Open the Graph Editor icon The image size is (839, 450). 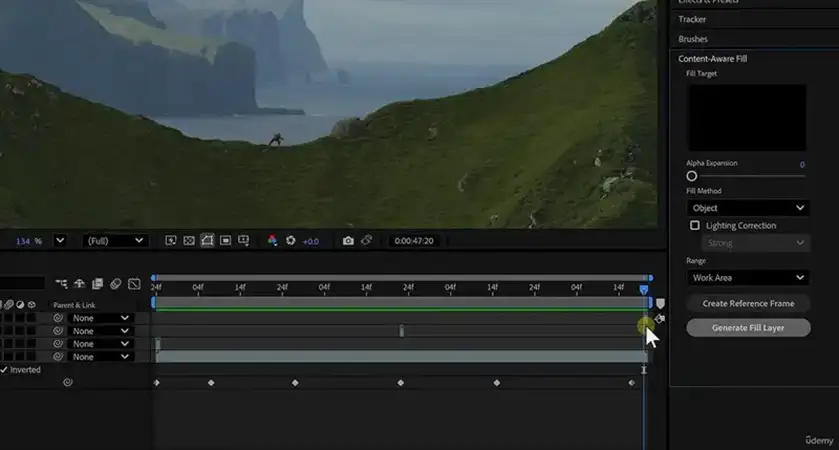pos(134,284)
